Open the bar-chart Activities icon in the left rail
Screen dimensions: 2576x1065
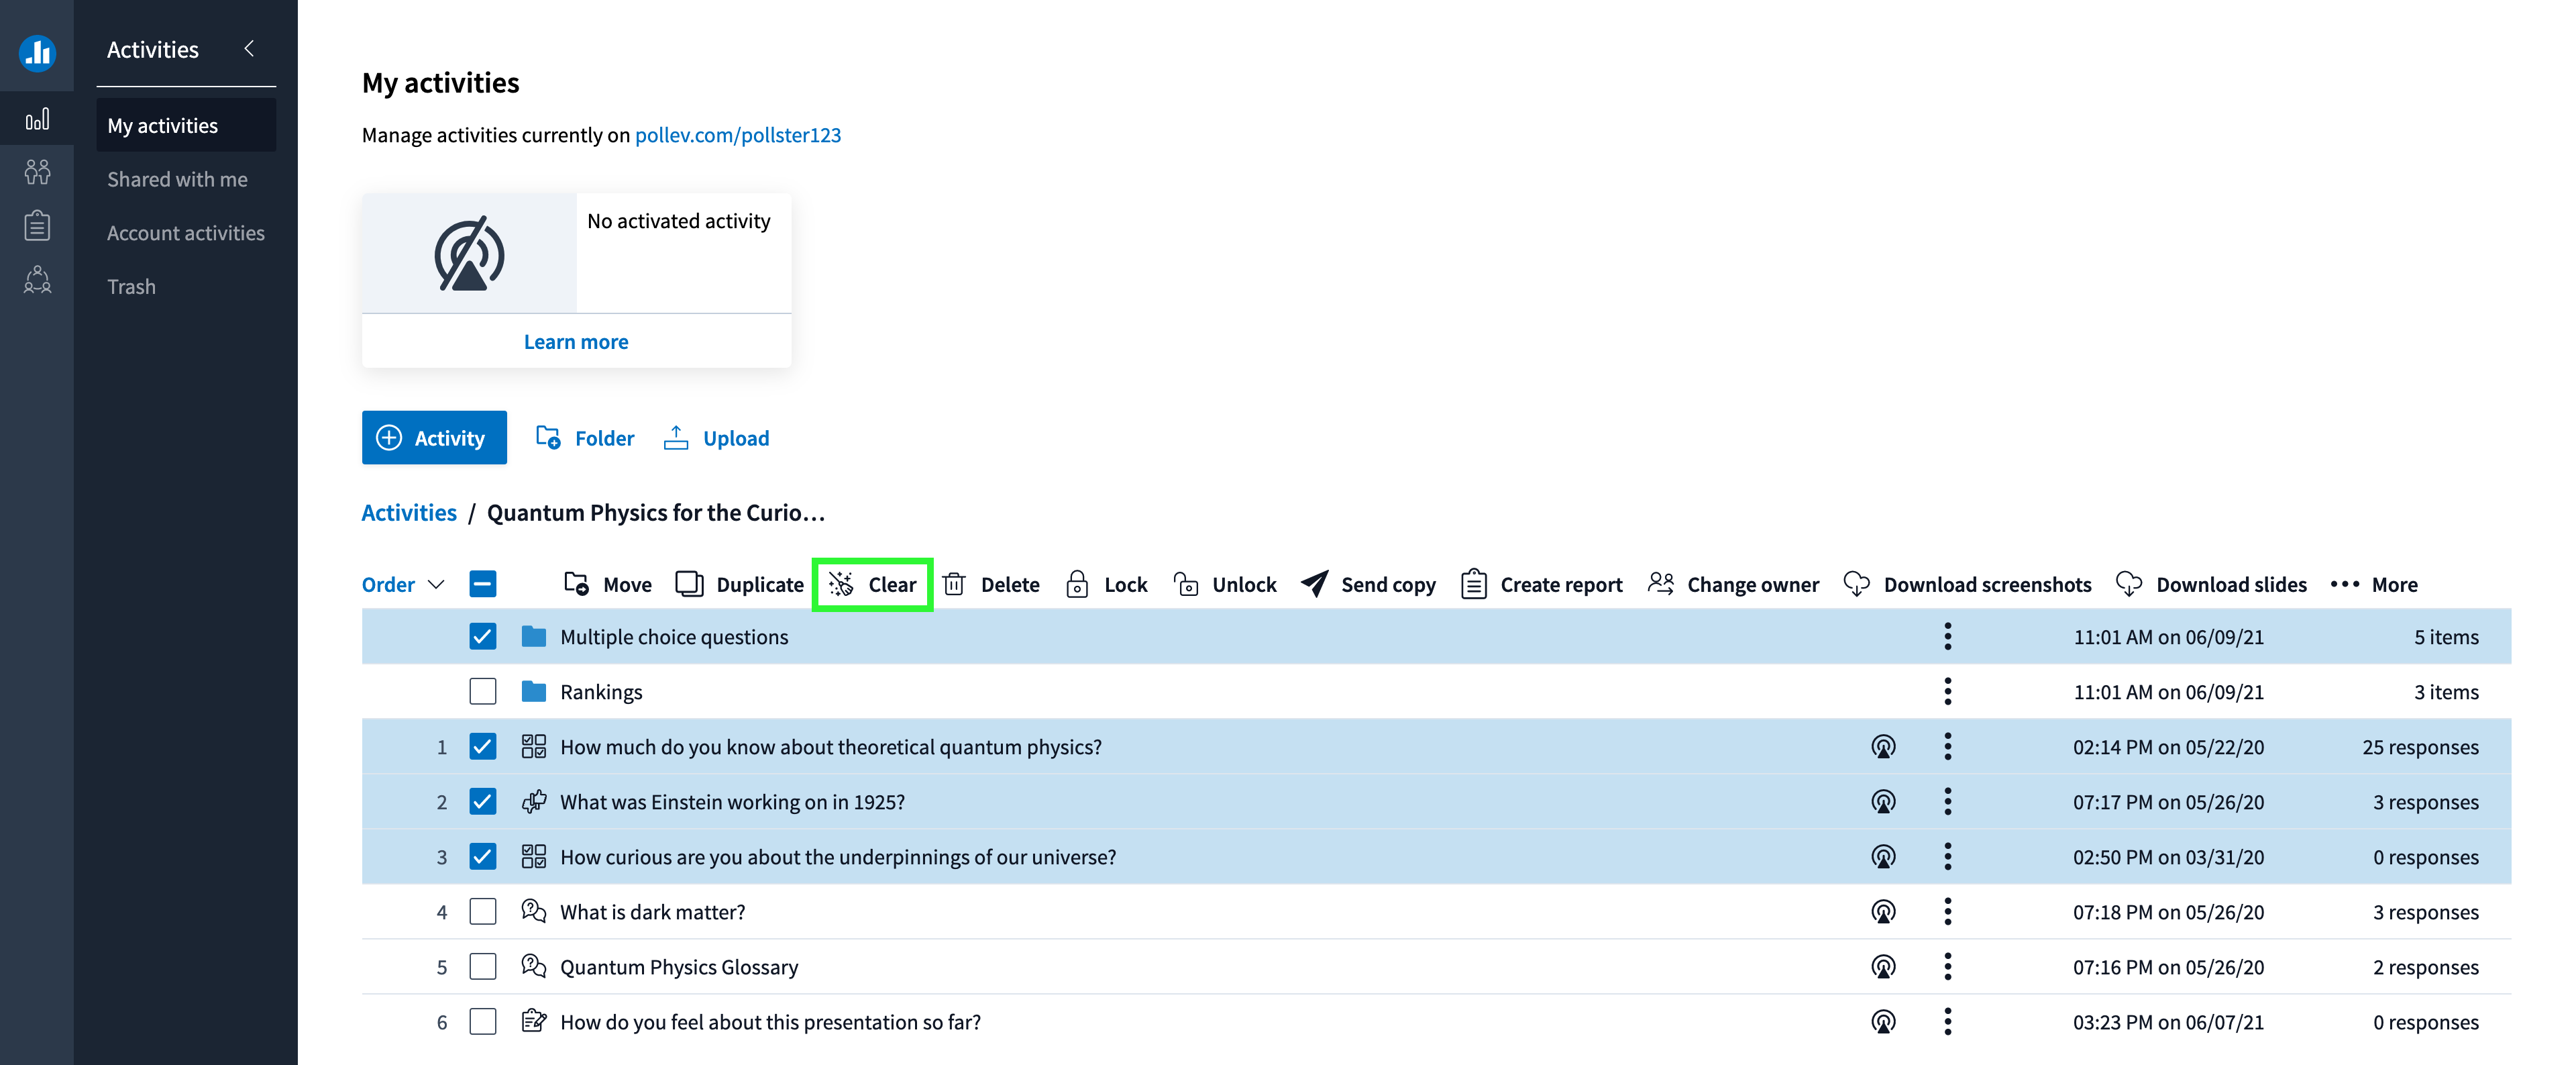point(37,120)
